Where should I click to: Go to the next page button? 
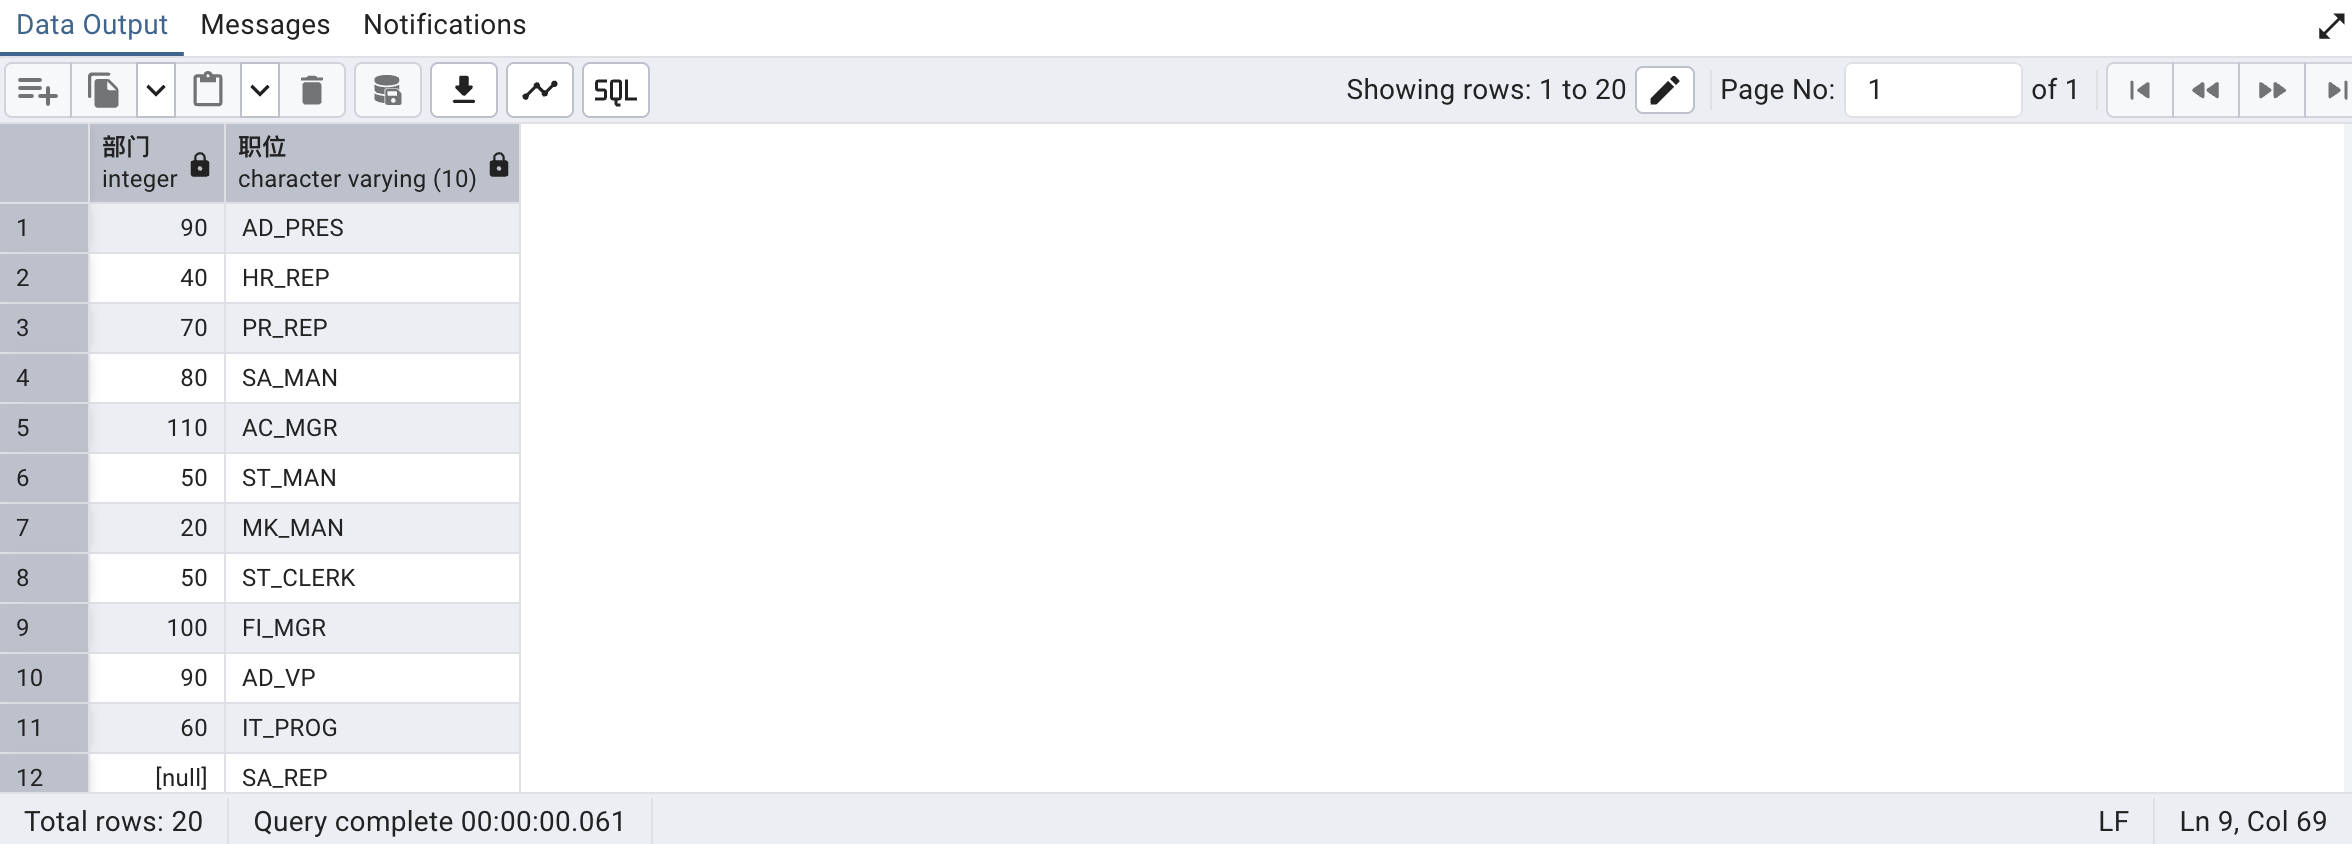pyautogui.click(x=2272, y=90)
